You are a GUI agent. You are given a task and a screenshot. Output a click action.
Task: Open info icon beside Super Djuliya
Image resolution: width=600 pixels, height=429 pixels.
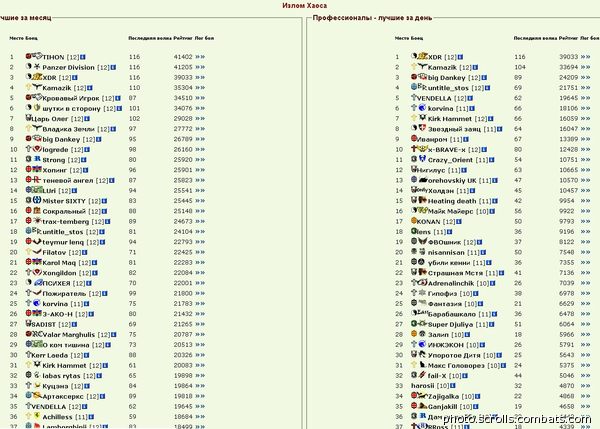tap(491, 325)
